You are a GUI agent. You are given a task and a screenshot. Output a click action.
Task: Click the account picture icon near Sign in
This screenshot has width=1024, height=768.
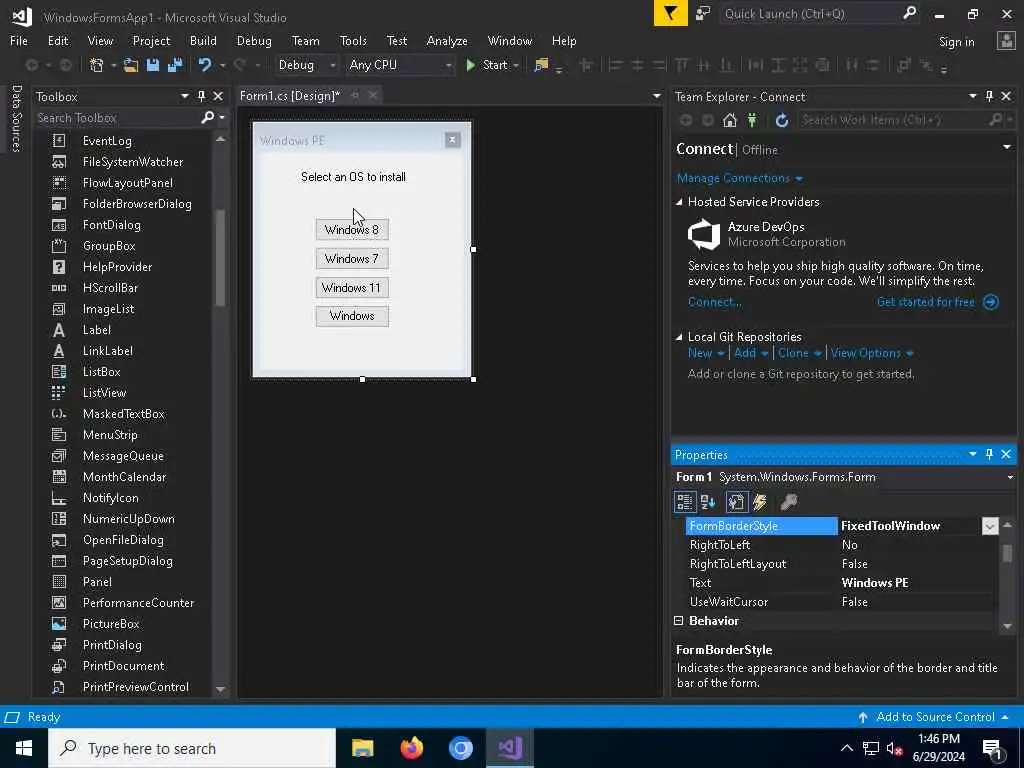point(1006,40)
